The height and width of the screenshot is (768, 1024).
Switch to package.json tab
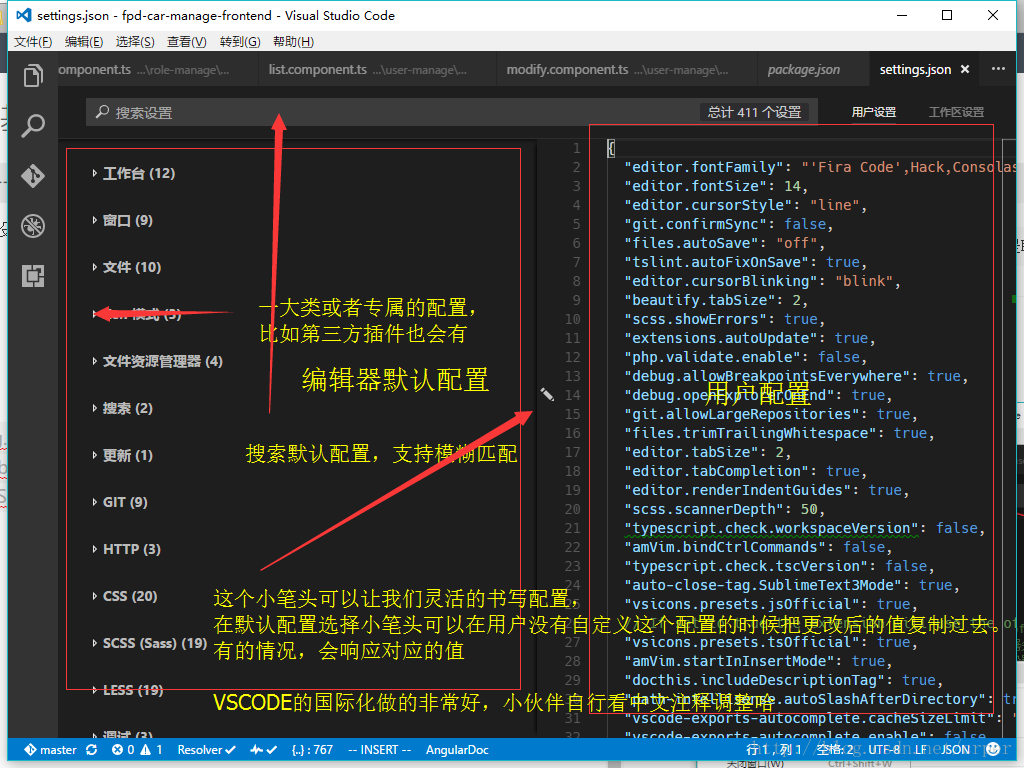[812, 69]
